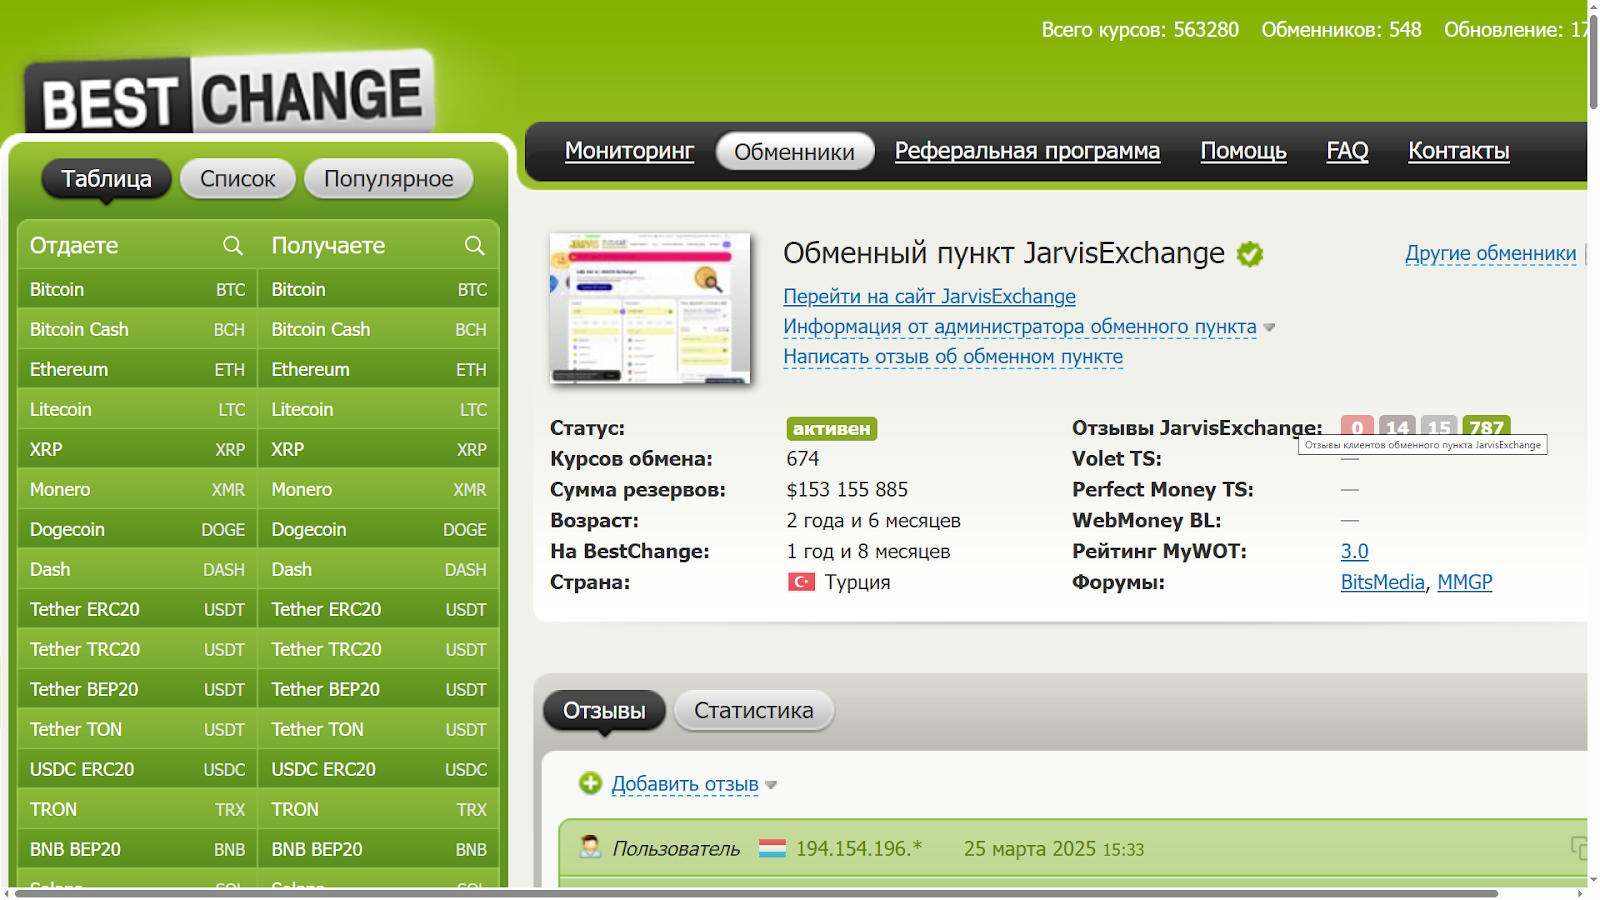Switch to the Популярное tab
The height and width of the screenshot is (900, 1600).
point(388,179)
